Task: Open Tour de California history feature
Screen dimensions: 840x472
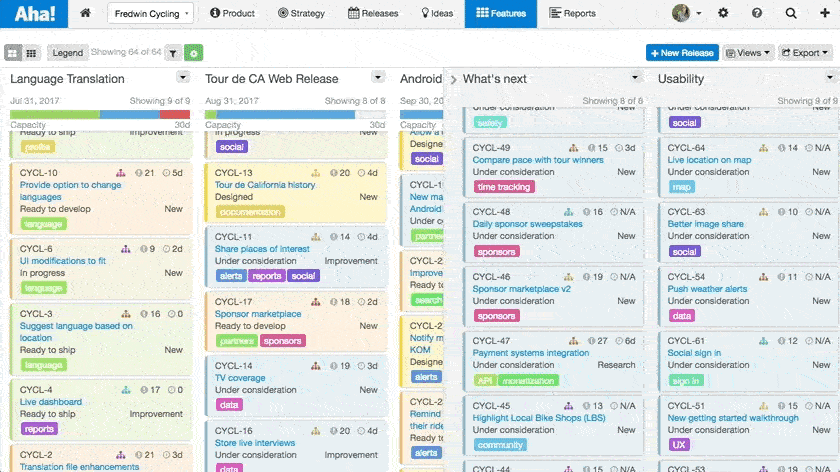Action: click(x=265, y=185)
